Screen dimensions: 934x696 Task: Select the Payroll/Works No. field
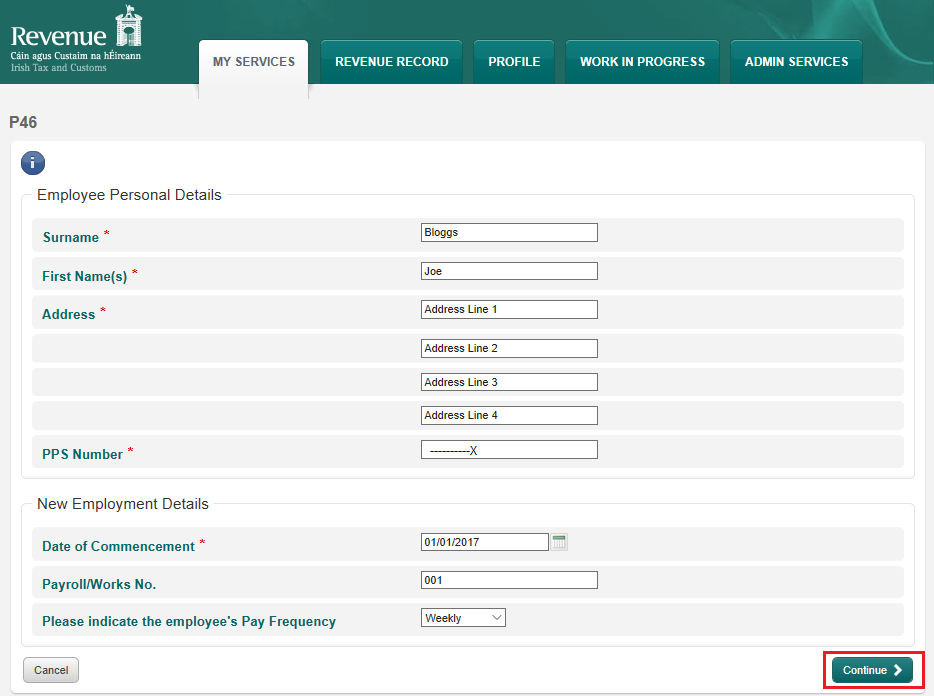pyautogui.click(x=509, y=580)
